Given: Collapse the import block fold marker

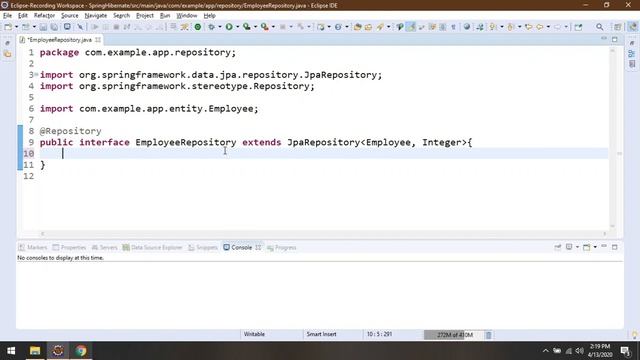Looking at the screenshot, I should [x=36, y=75].
